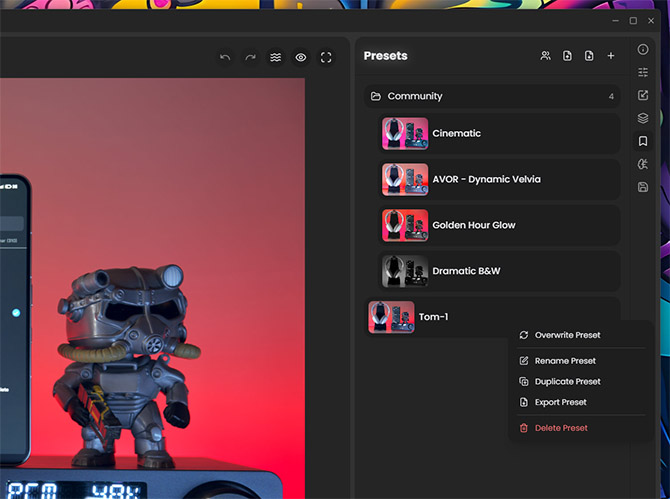This screenshot has width=670, height=499.
Task: Click the redo arrow above the canvas
Action: (250, 57)
